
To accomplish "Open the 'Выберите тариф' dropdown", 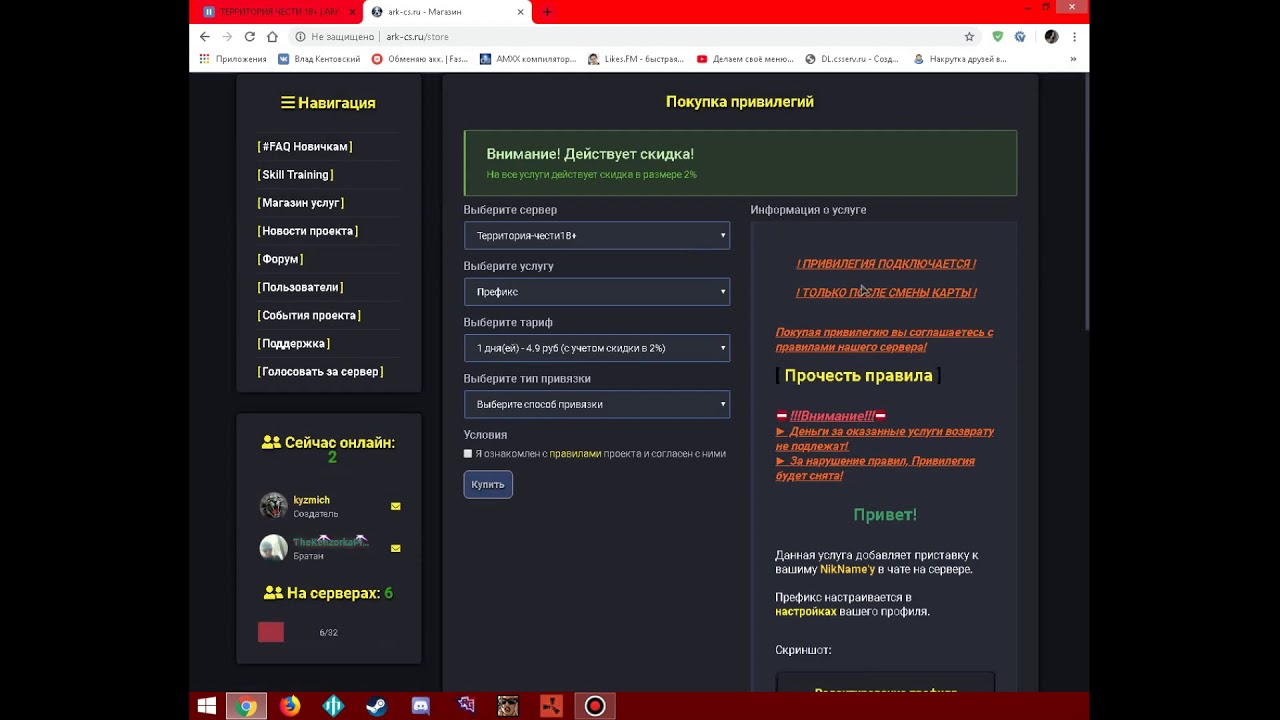I will pyautogui.click(x=597, y=348).
